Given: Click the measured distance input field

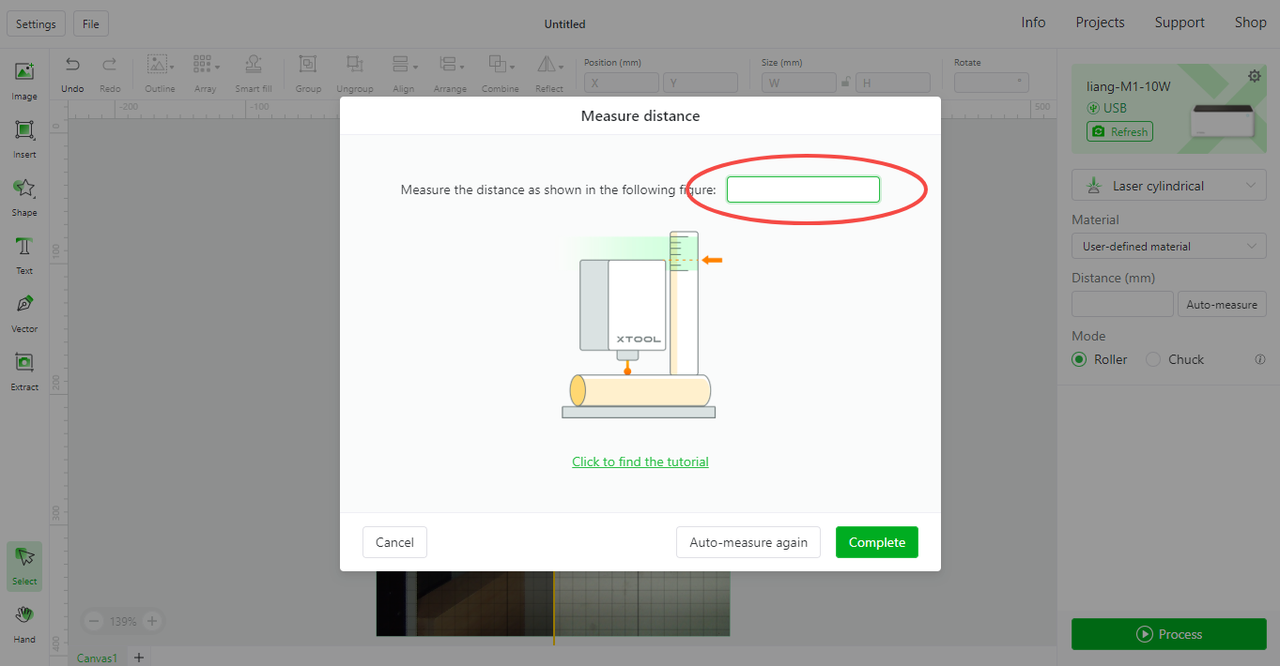Looking at the screenshot, I should [803, 189].
